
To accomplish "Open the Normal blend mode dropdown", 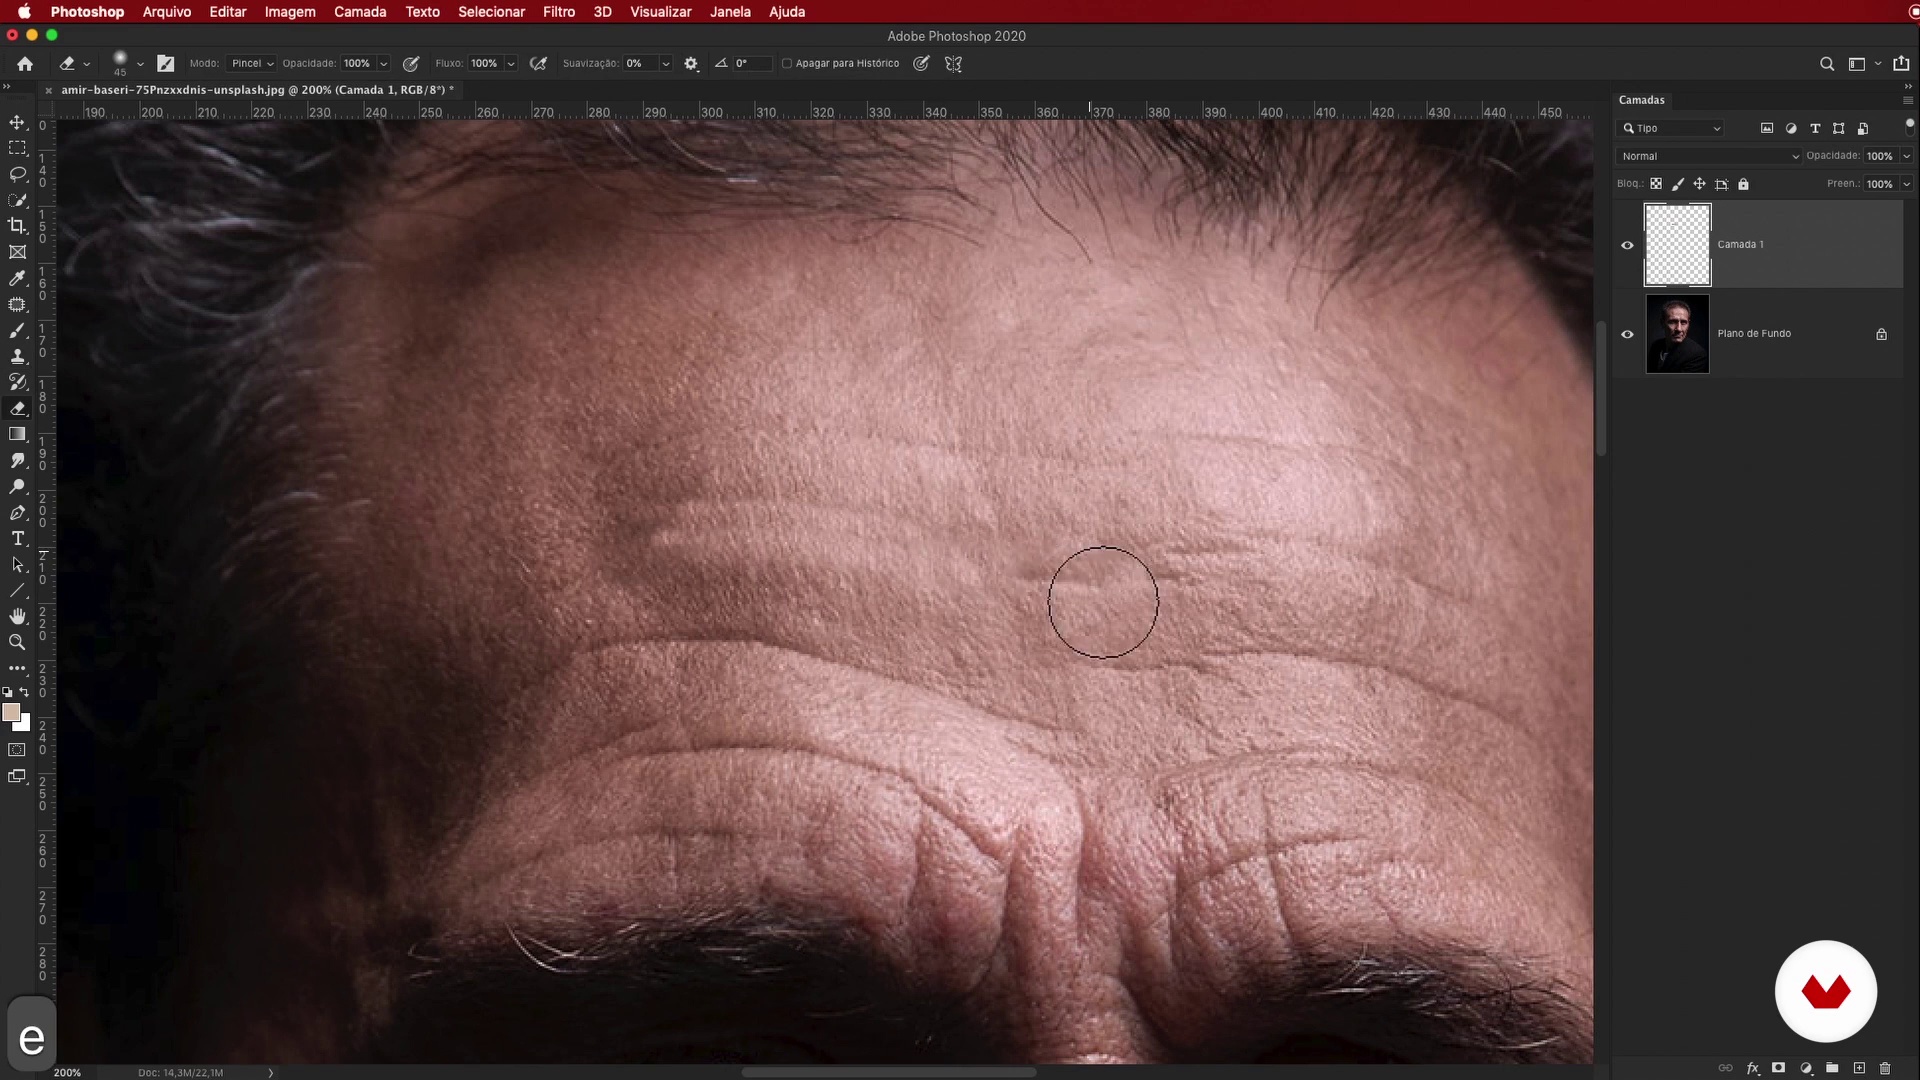I will coord(1708,156).
